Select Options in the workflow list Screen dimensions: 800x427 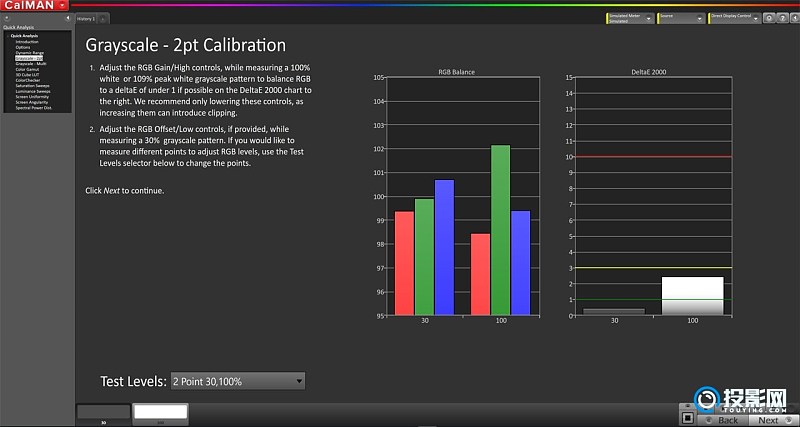23,47
